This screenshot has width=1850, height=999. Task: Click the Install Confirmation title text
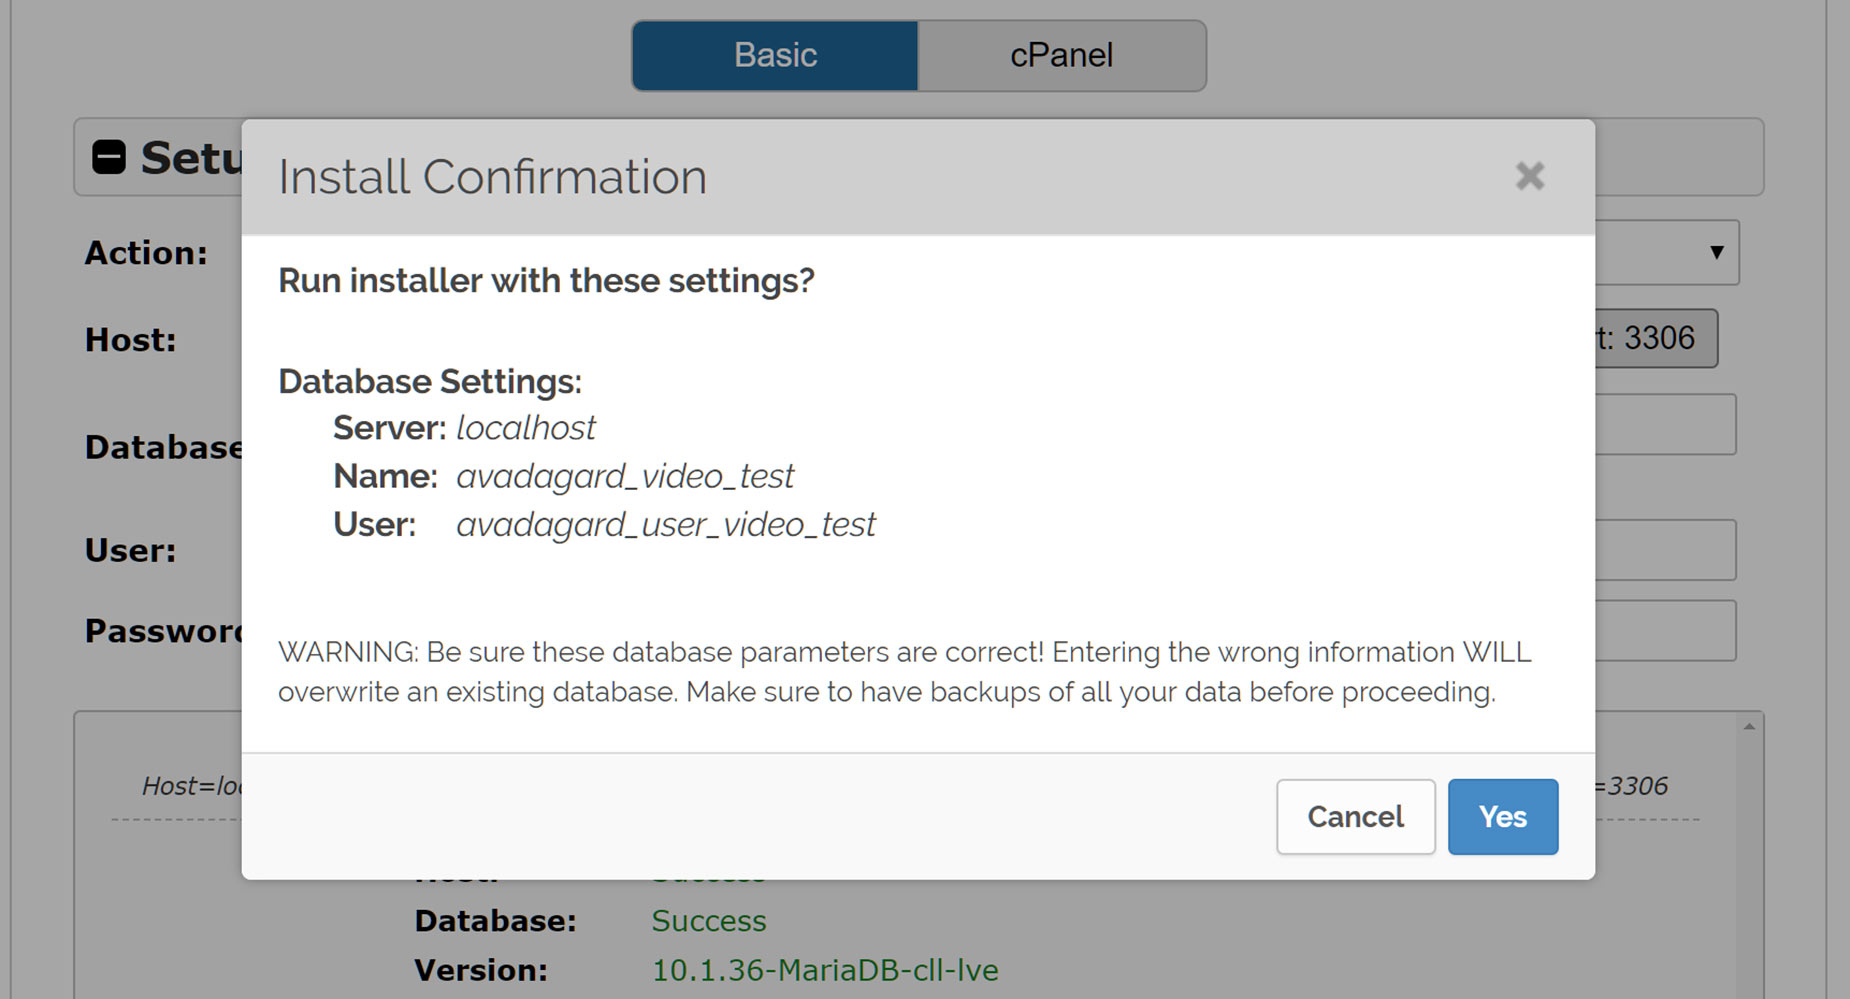point(492,177)
